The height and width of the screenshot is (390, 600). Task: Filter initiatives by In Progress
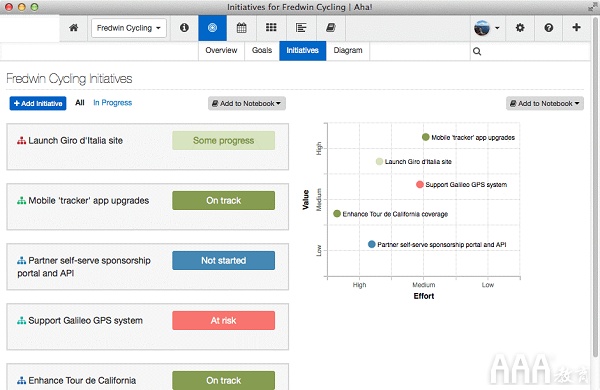coord(112,103)
